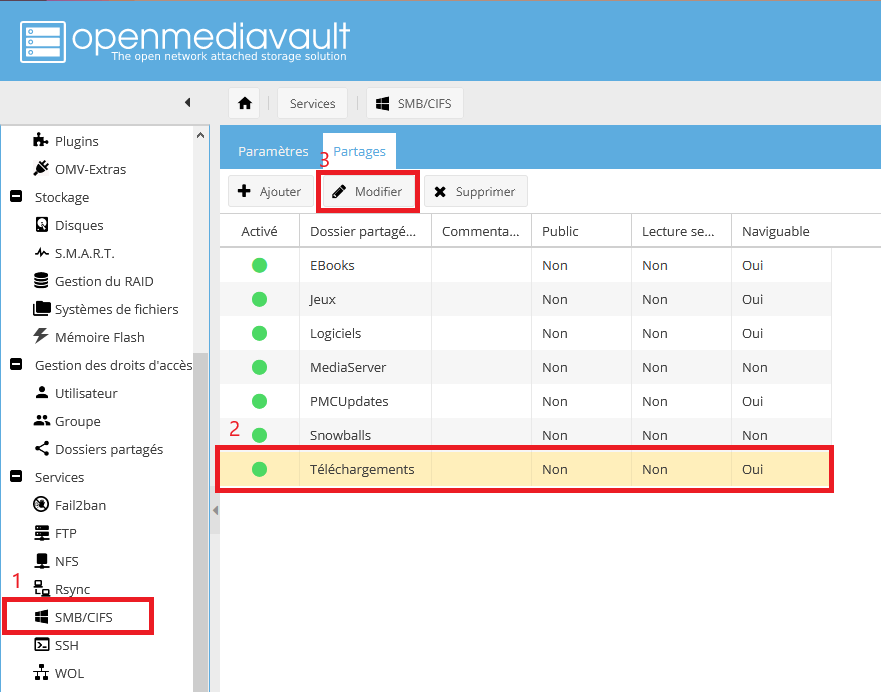Select SMB/CIFS in the Services tree
This screenshot has height=692, width=881.
pos(83,617)
